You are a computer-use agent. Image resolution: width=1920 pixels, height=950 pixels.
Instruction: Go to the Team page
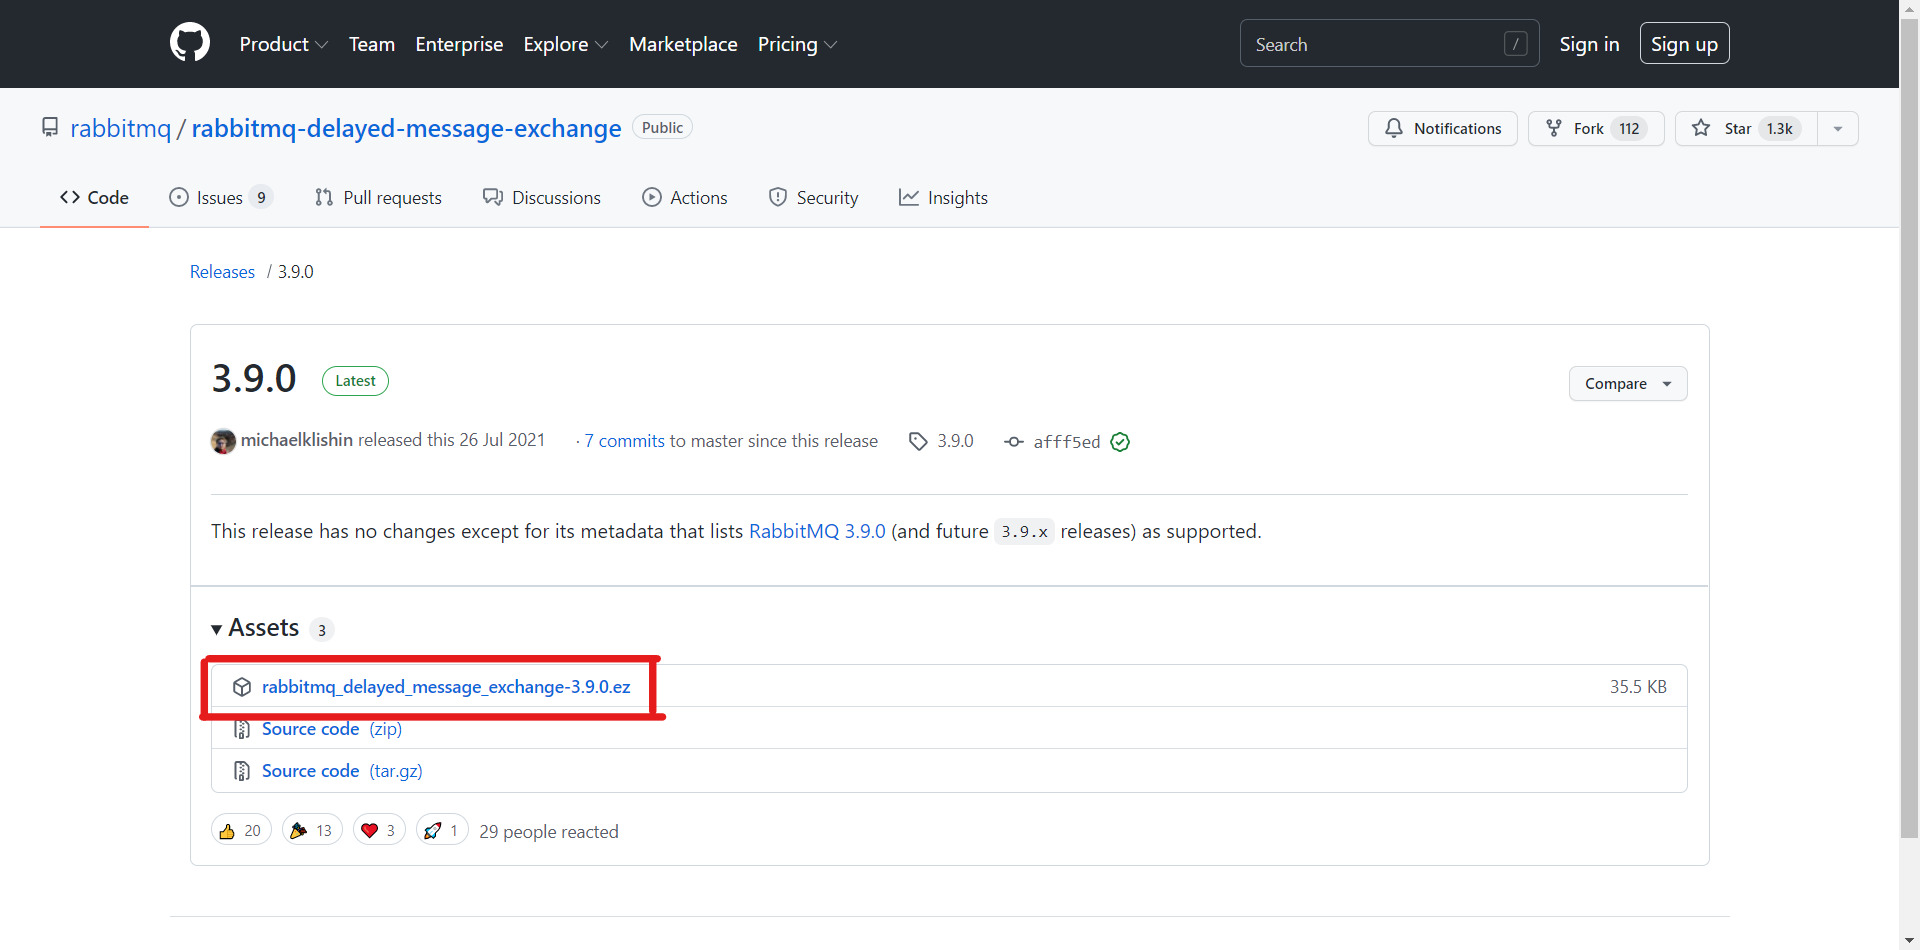(x=372, y=44)
